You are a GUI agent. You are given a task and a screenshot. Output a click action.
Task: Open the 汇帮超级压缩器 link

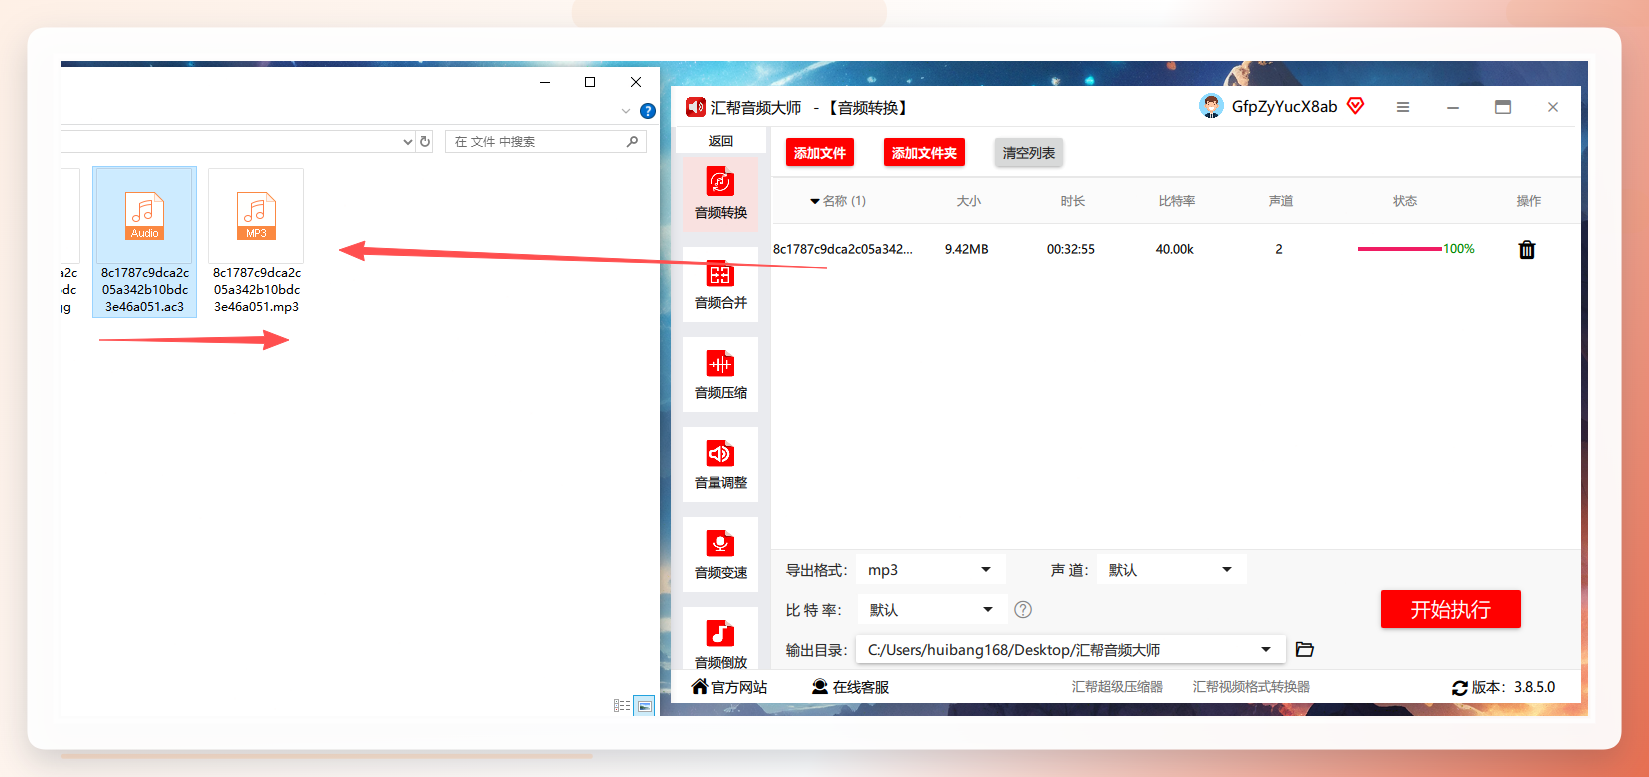(x=1117, y=687)
